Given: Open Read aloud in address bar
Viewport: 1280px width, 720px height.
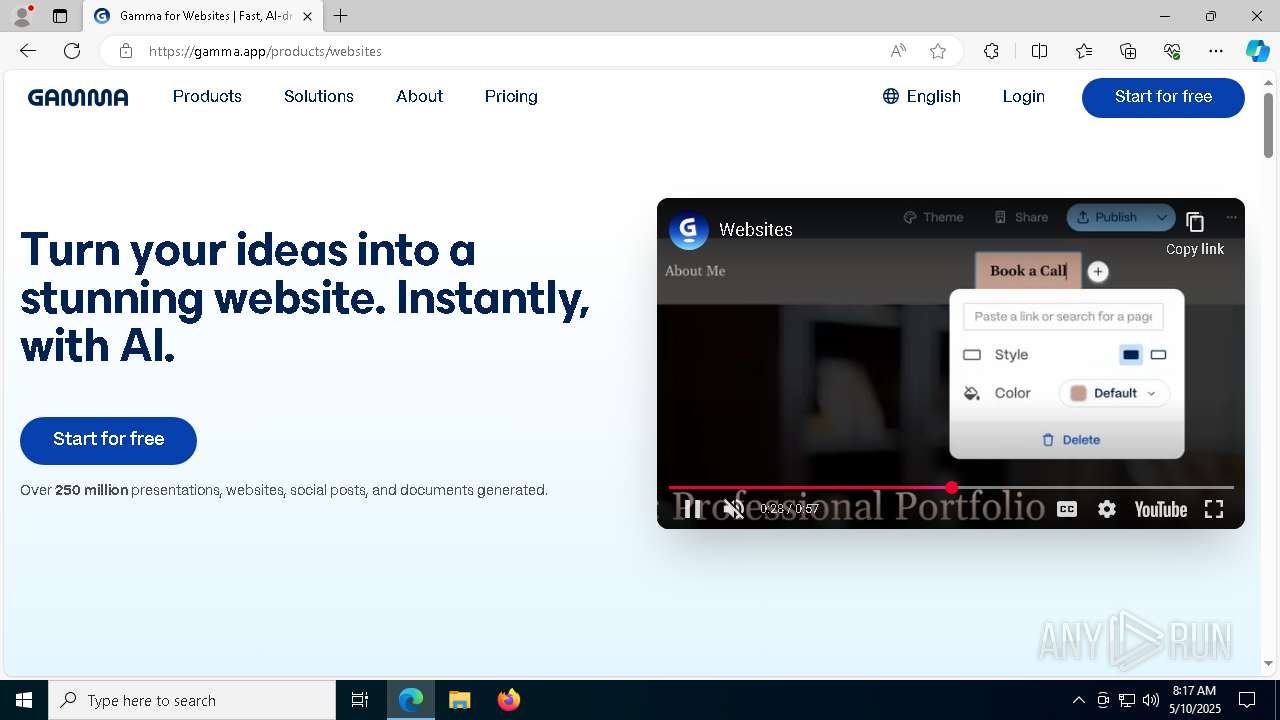Looking at the screenshot, I should click(898, 51).
